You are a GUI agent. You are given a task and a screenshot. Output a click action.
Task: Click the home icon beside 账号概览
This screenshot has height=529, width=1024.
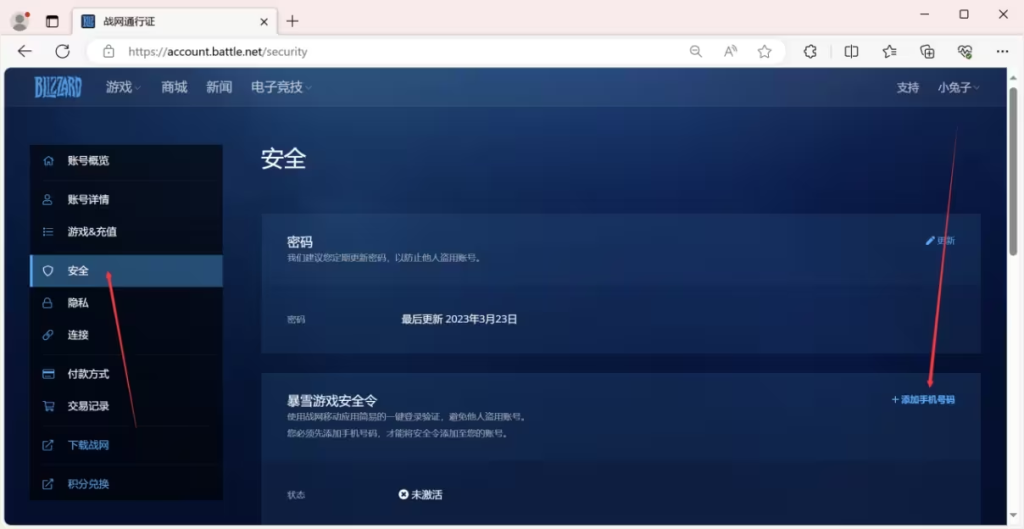click(48, 161)
